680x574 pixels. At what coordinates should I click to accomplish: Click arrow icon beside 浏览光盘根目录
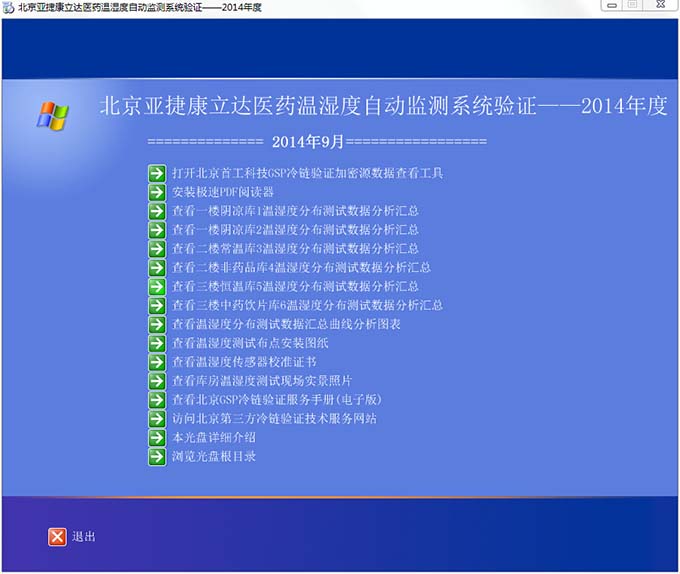pos(157,457)
